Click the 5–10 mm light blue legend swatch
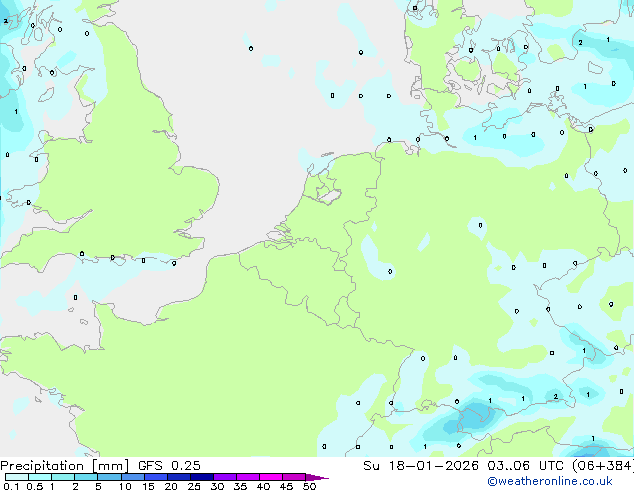Image resolution: width=634 pixels, height=490 pixels. click(x=109, y=477)
